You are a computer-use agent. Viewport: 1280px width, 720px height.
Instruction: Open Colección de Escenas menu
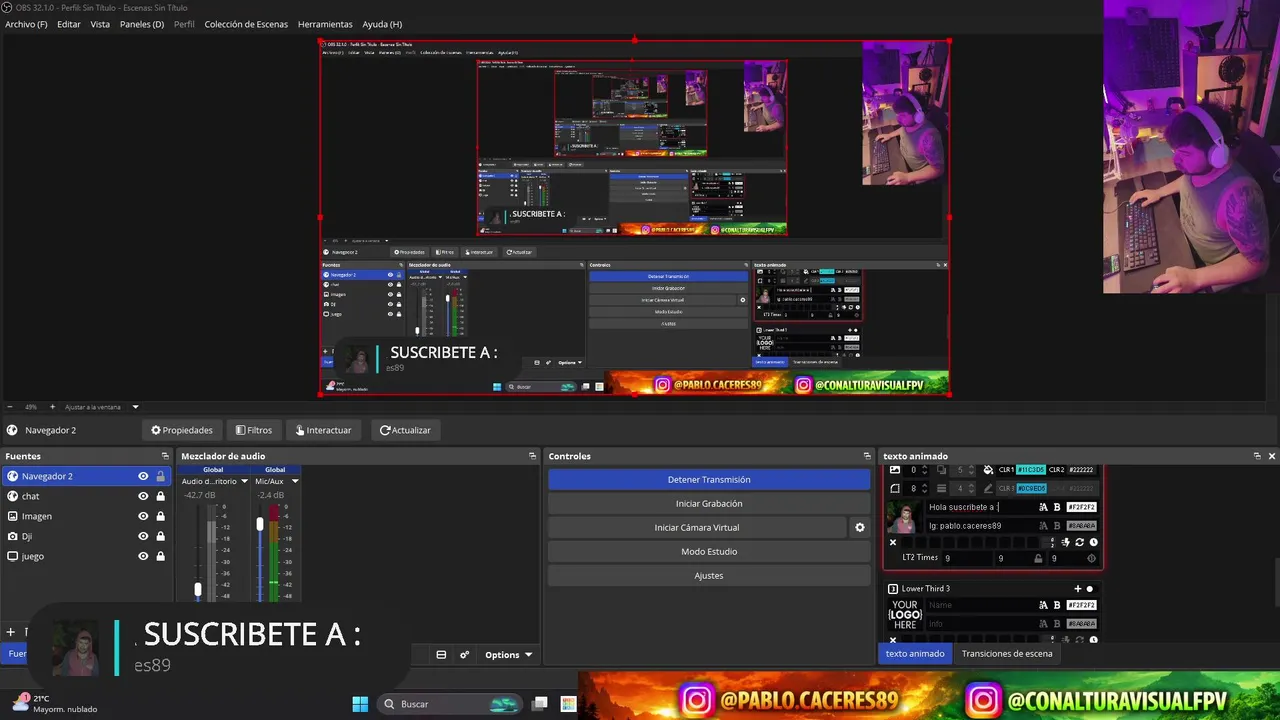pyautogui.click(x=246, y=24)
